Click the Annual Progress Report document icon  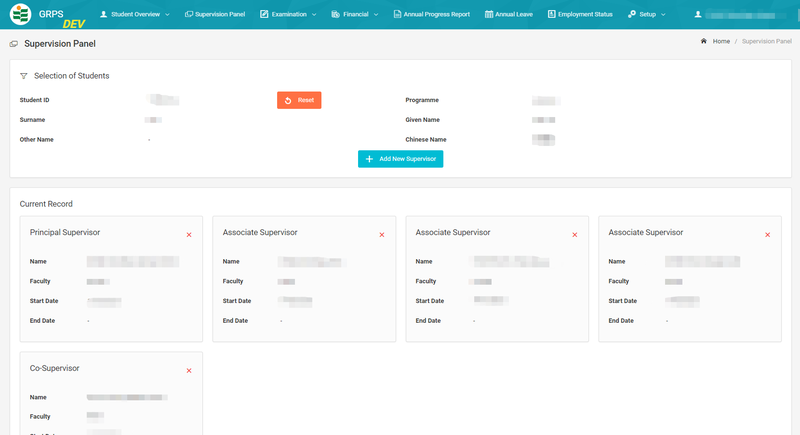pos(397,14)
